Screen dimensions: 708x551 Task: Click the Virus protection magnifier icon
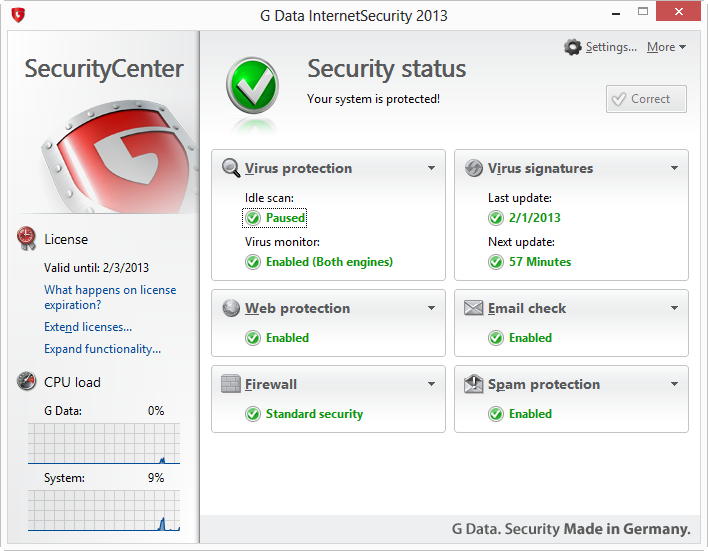coord(231,168)
